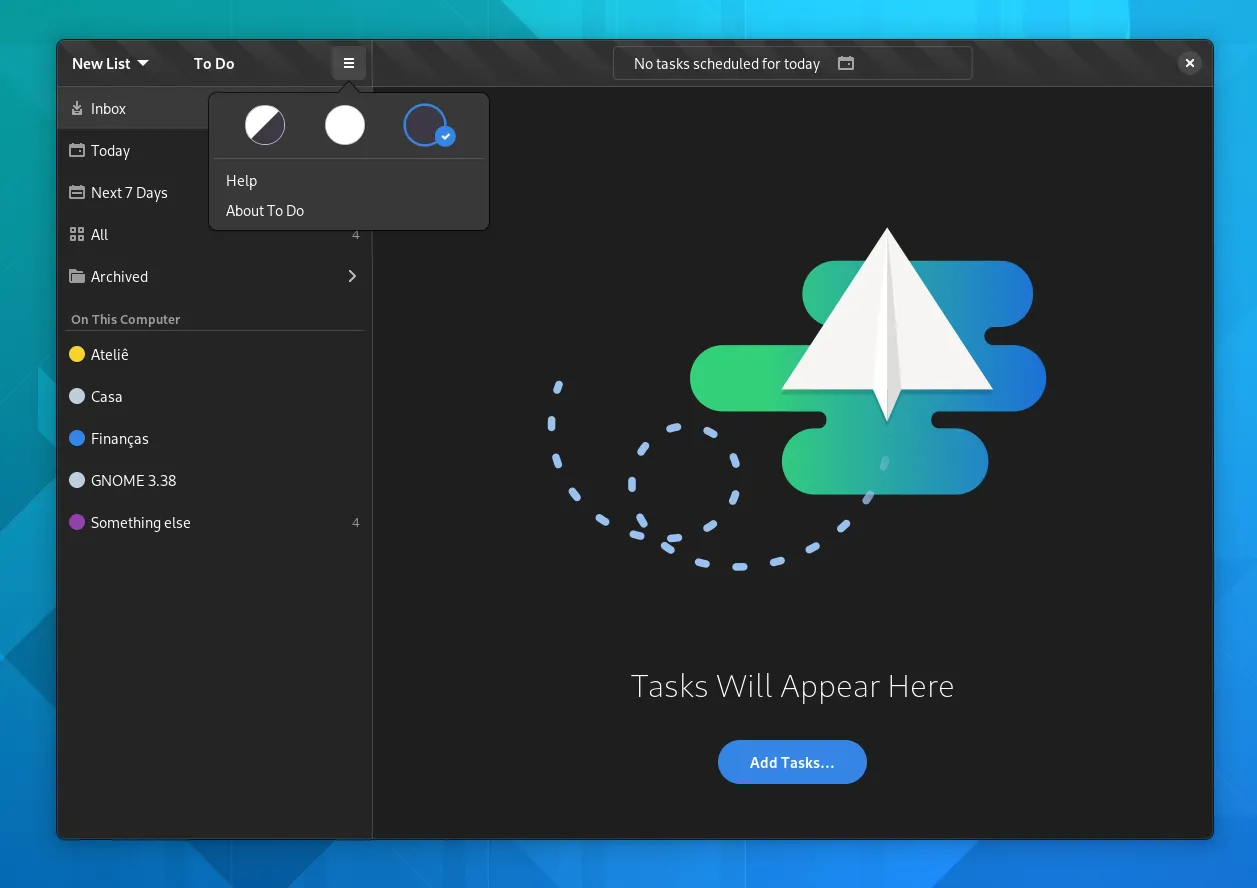
Task: Click the gray color dot beside GNOME 3.38
Action: point(77,481)
